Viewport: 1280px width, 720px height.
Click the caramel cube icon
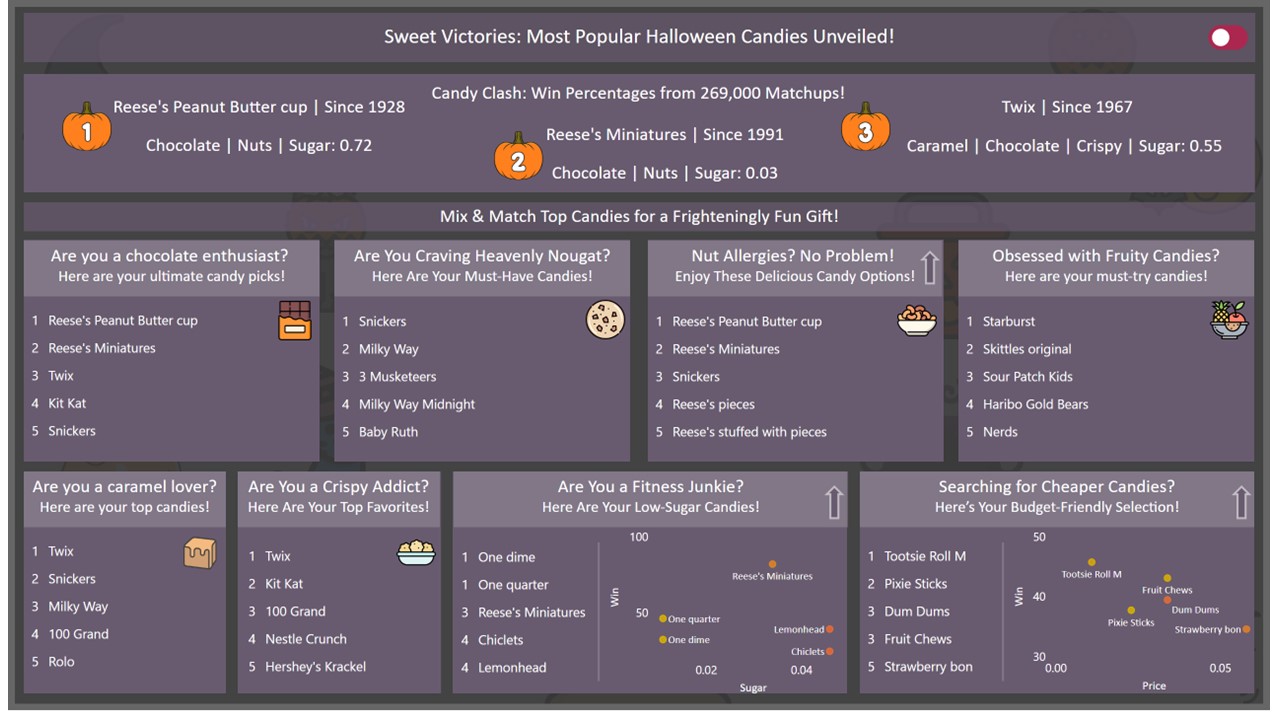tap(200, 553)
